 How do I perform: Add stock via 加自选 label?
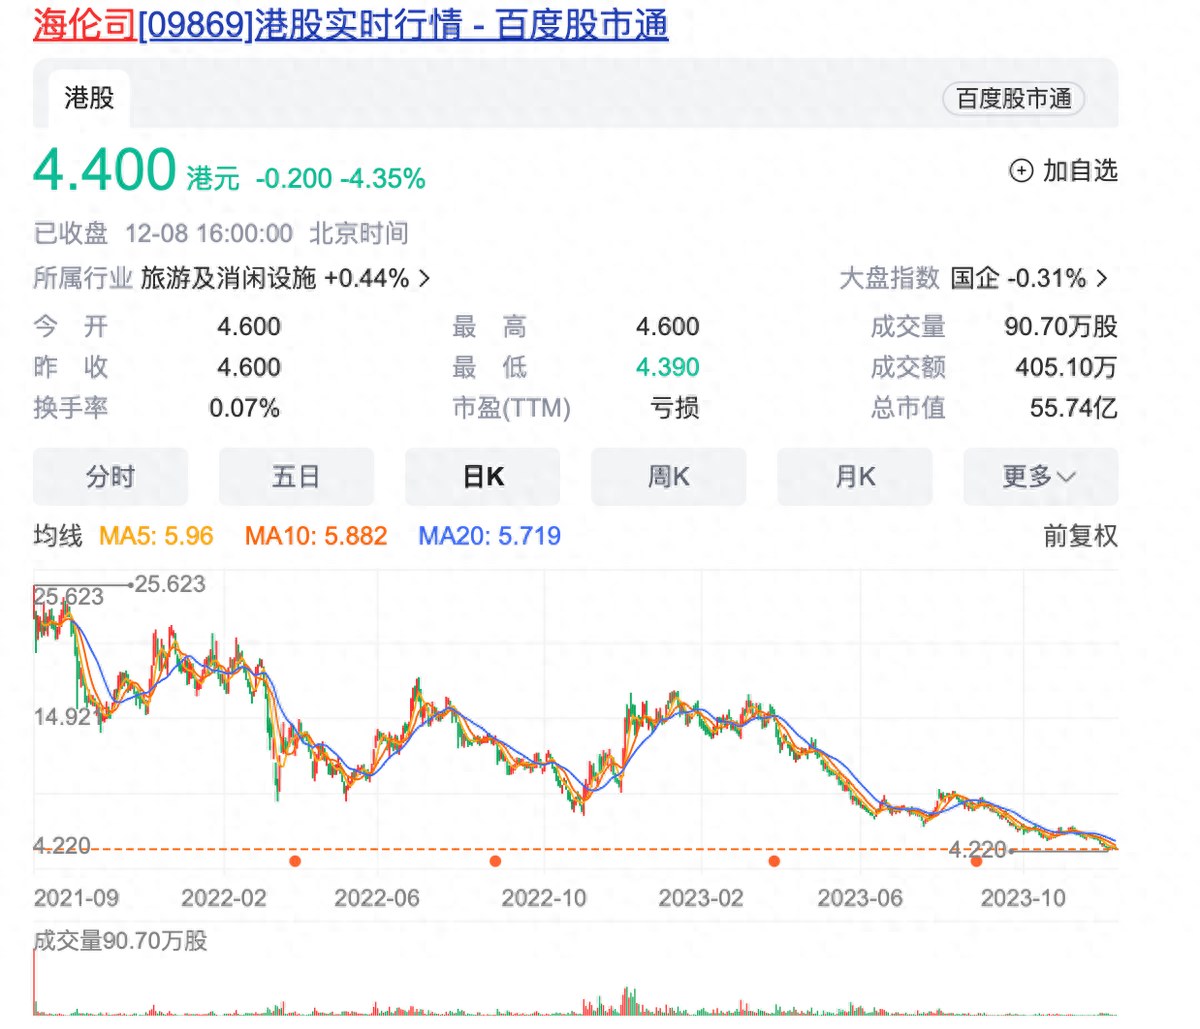(1080, 171)
